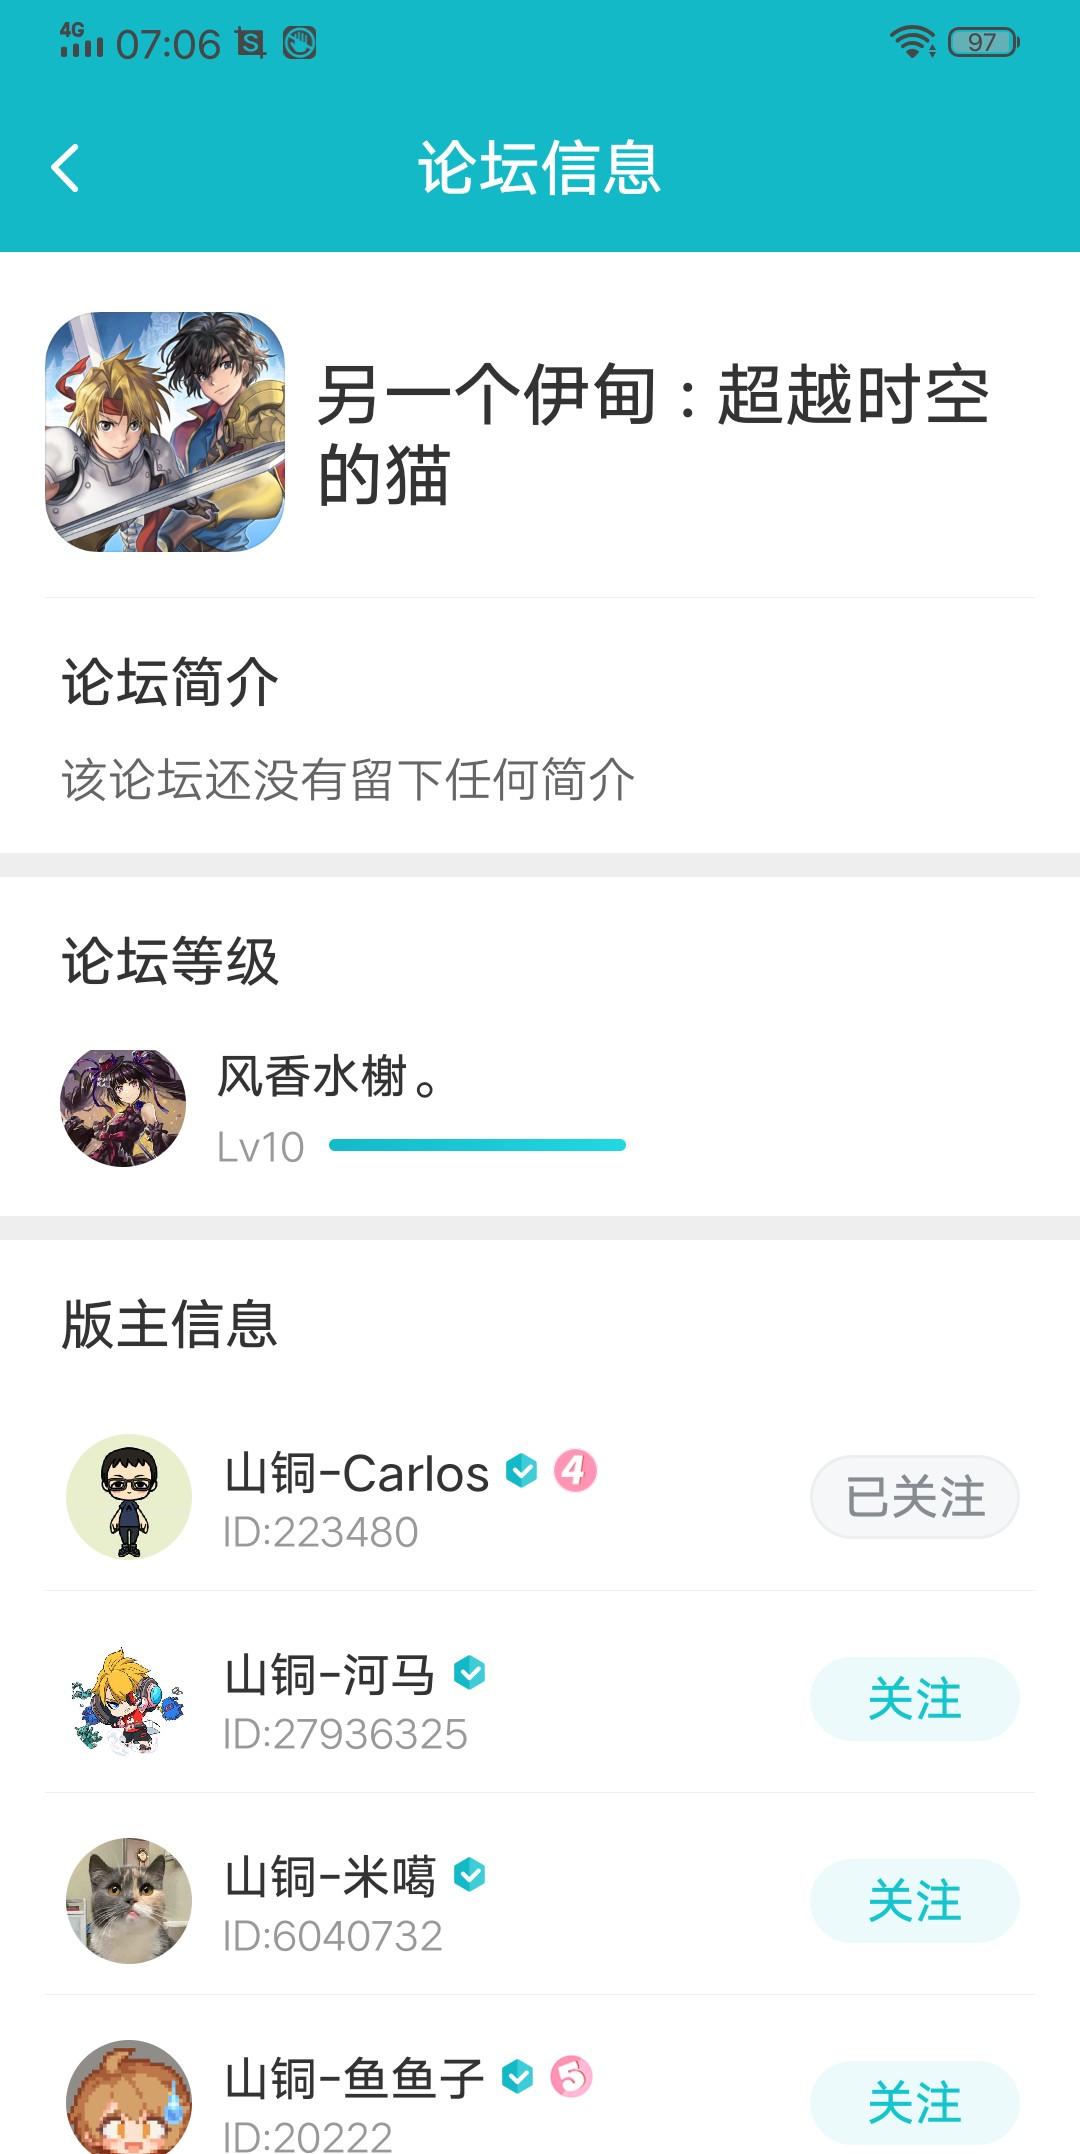Follow moderator 山铜-鱼鱼子
1080x2154 pixels.
pos(914,2101)
